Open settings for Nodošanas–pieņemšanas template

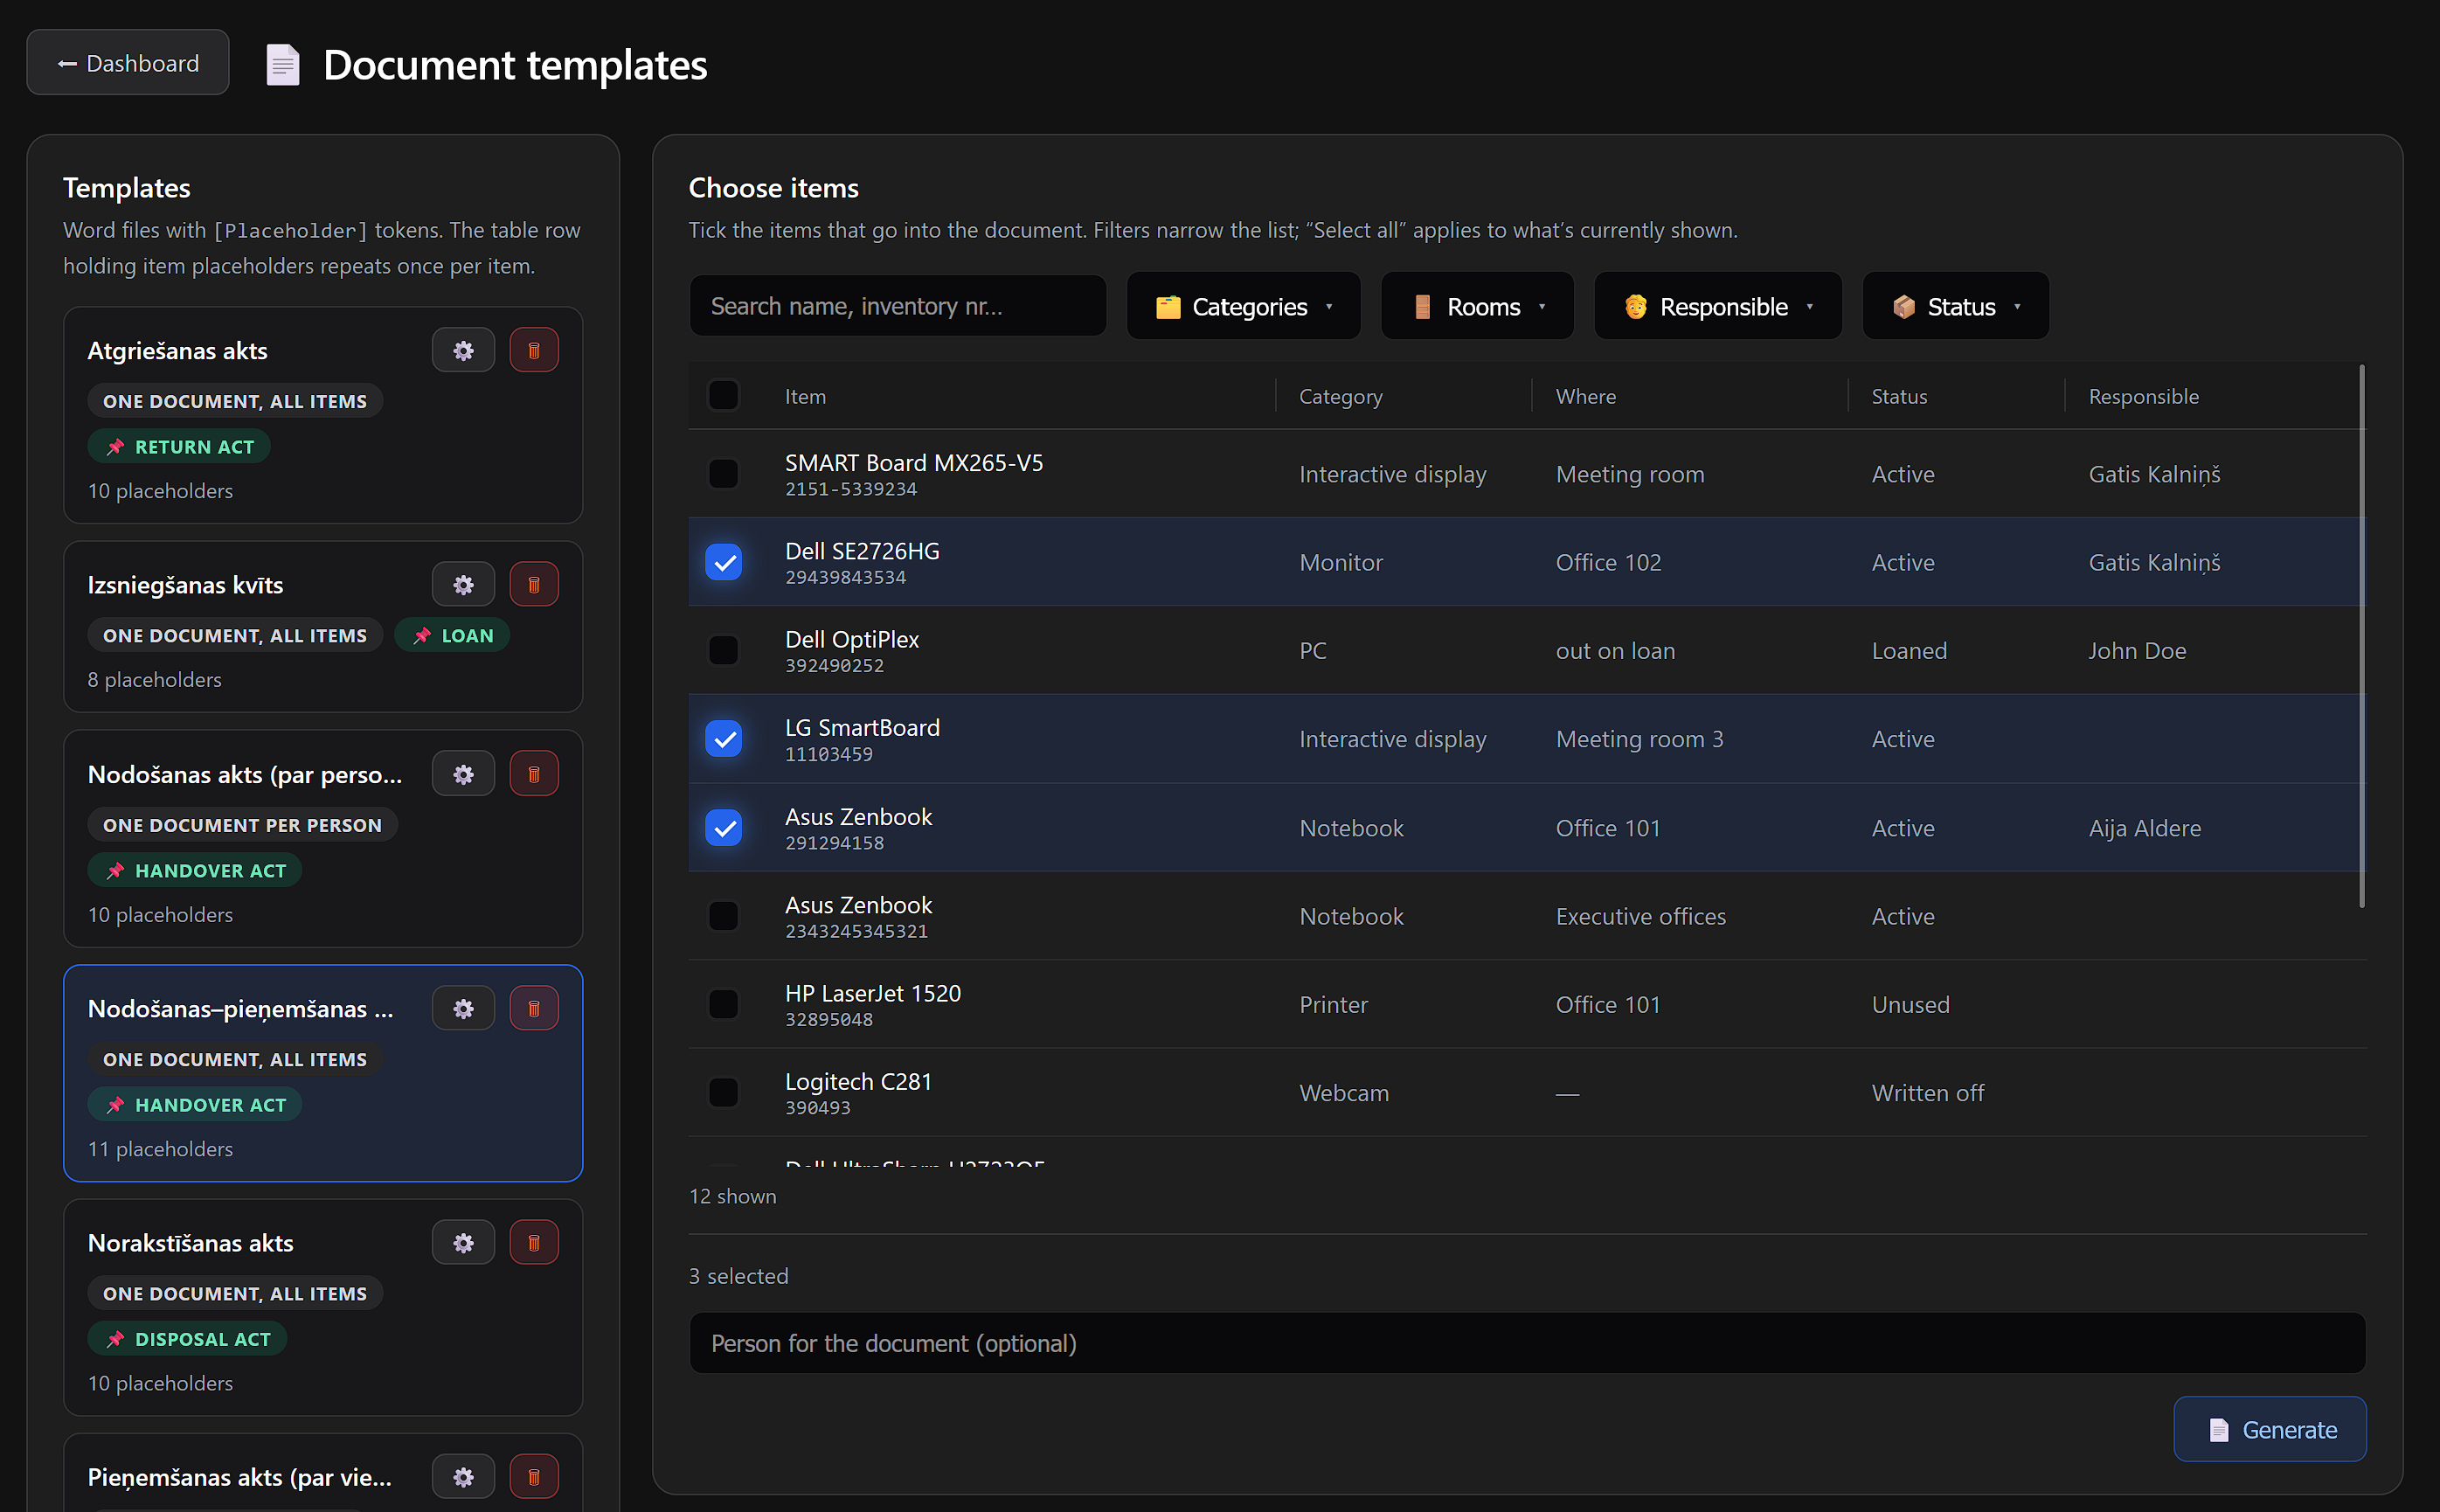click(463, 1008)
